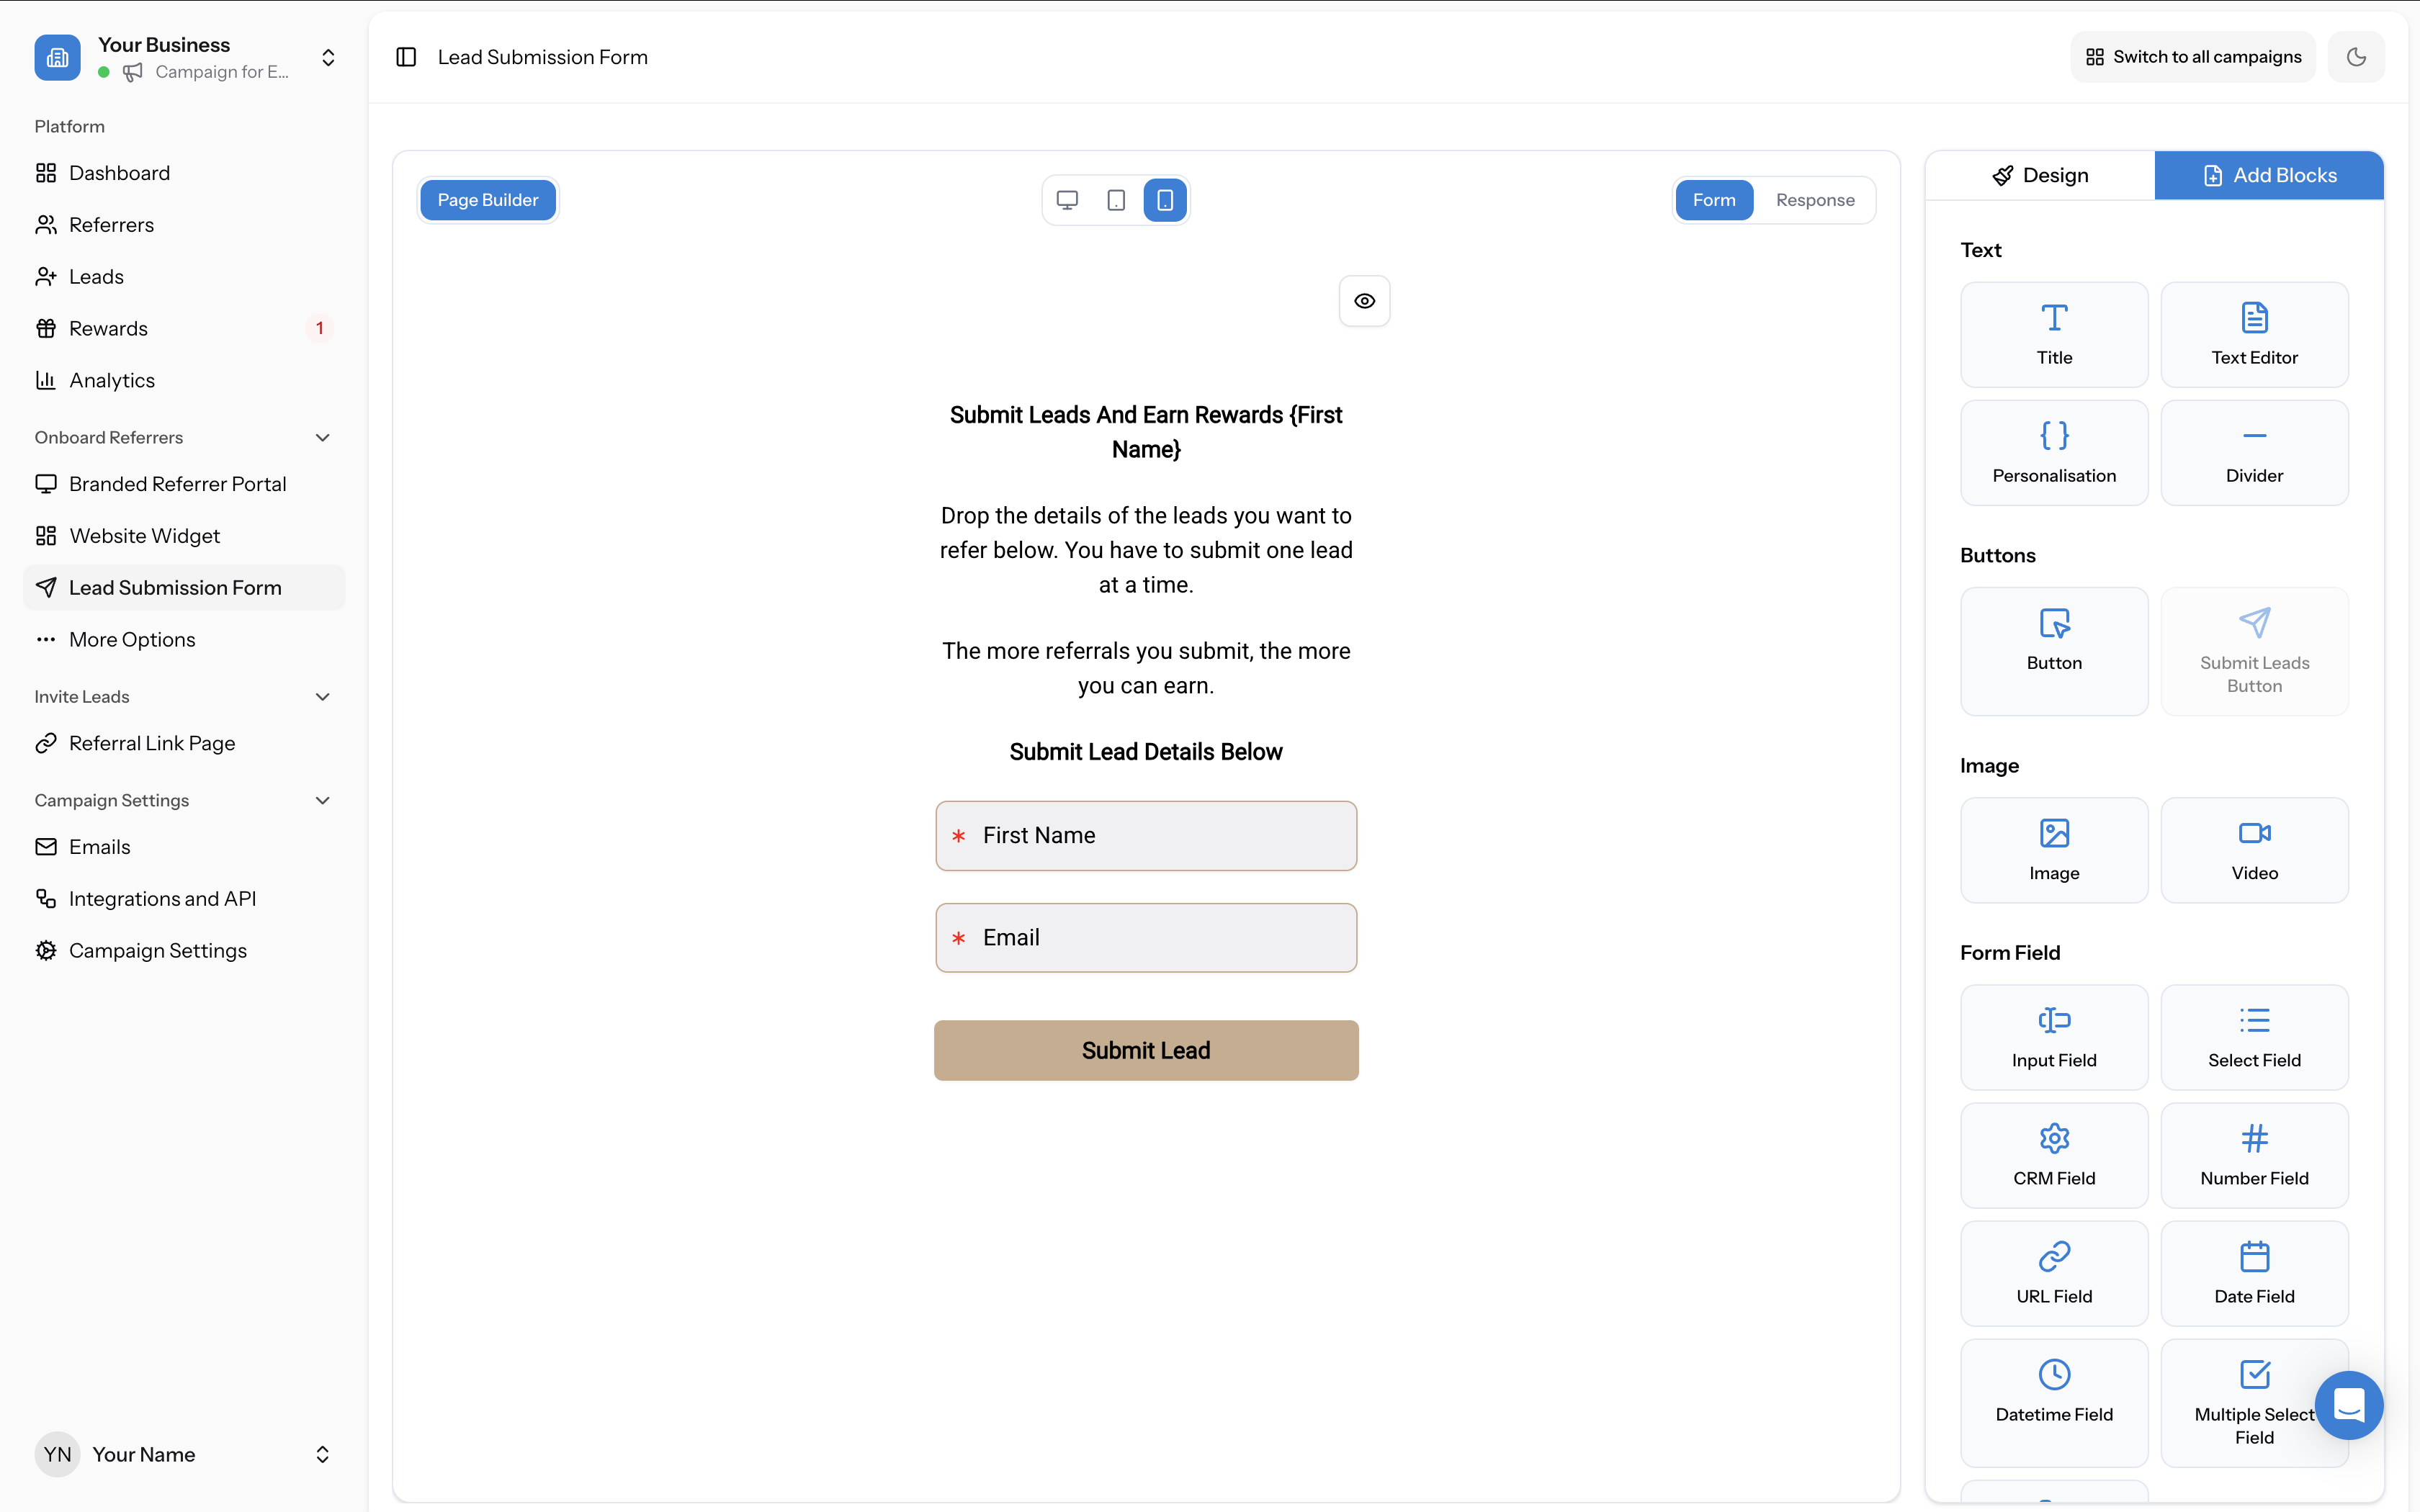Open the Page Builder
The height and width of the screenshot is (1512, 2420).
pyautogui.click(x=488, y=200)
